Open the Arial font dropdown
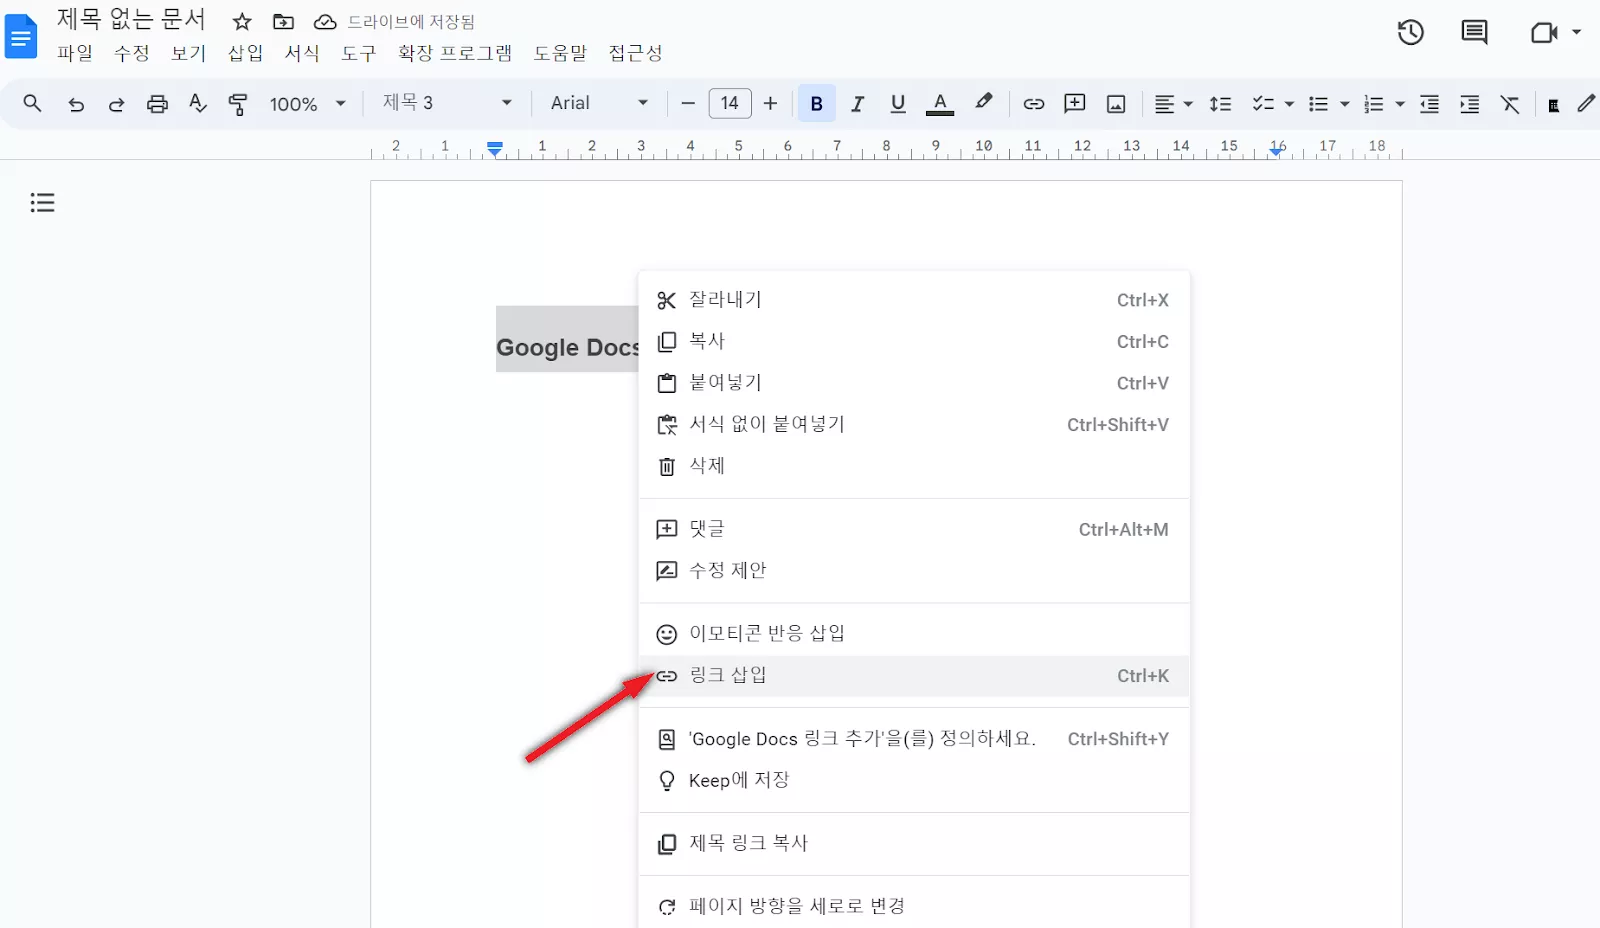1600x928 pixels. (x=599, y=103)
